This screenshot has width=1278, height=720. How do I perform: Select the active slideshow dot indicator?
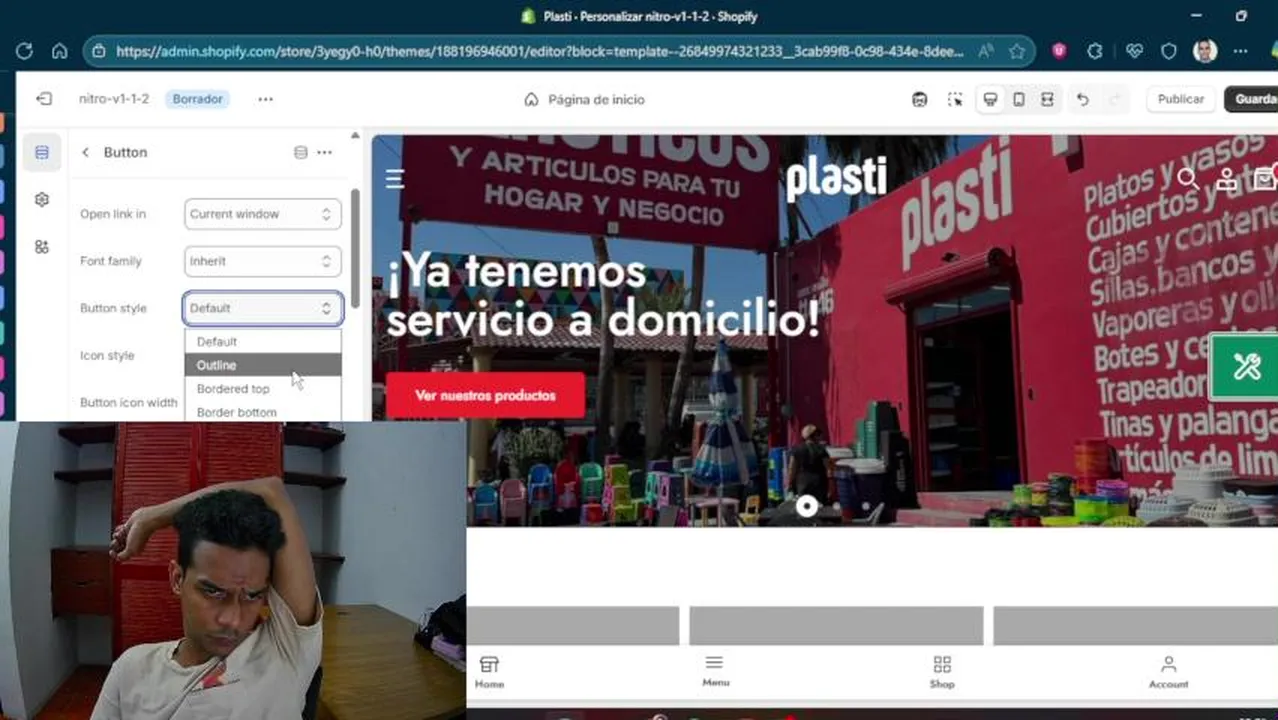tap(806, 506)
